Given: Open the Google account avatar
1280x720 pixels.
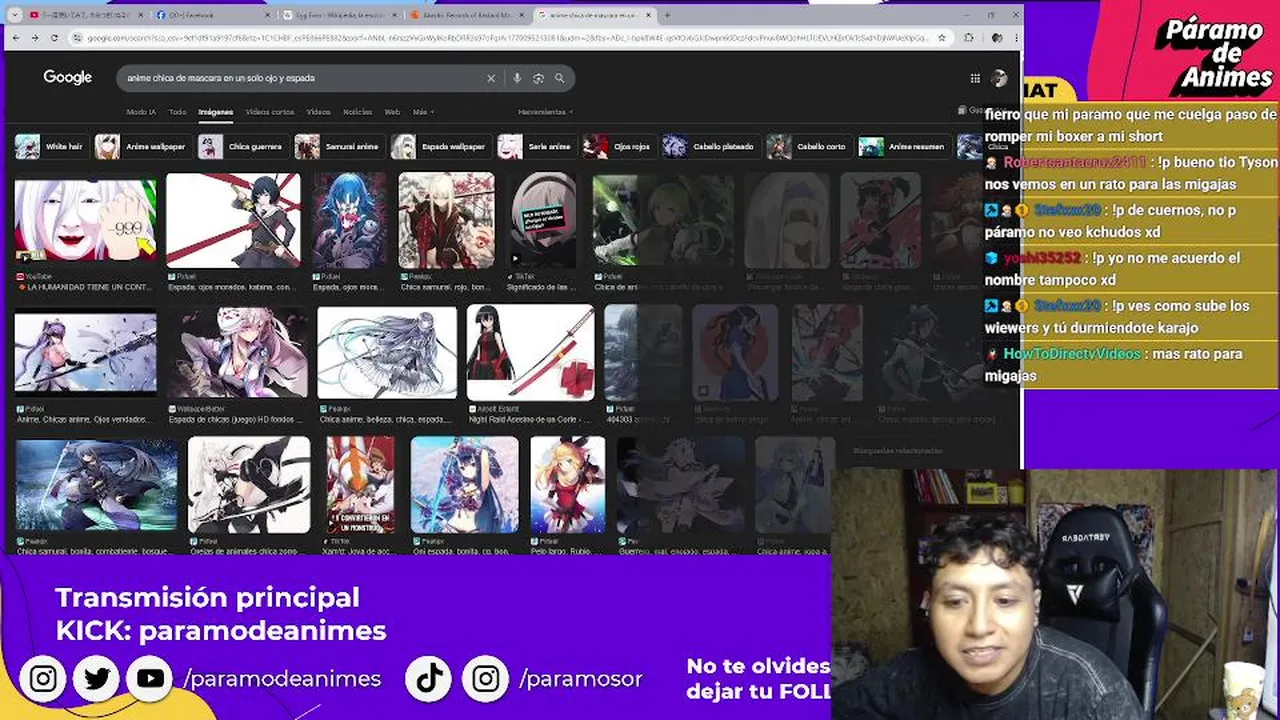Looking at the screenshot, I should 998,78.
